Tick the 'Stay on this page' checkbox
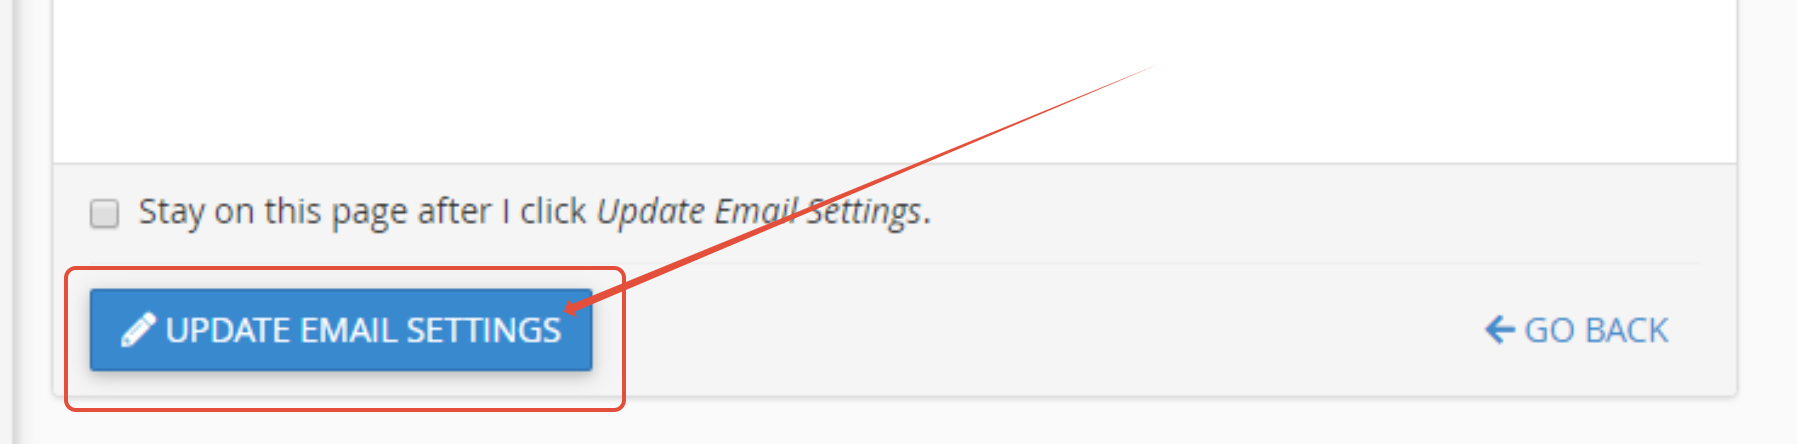 [x=105, y=213]
